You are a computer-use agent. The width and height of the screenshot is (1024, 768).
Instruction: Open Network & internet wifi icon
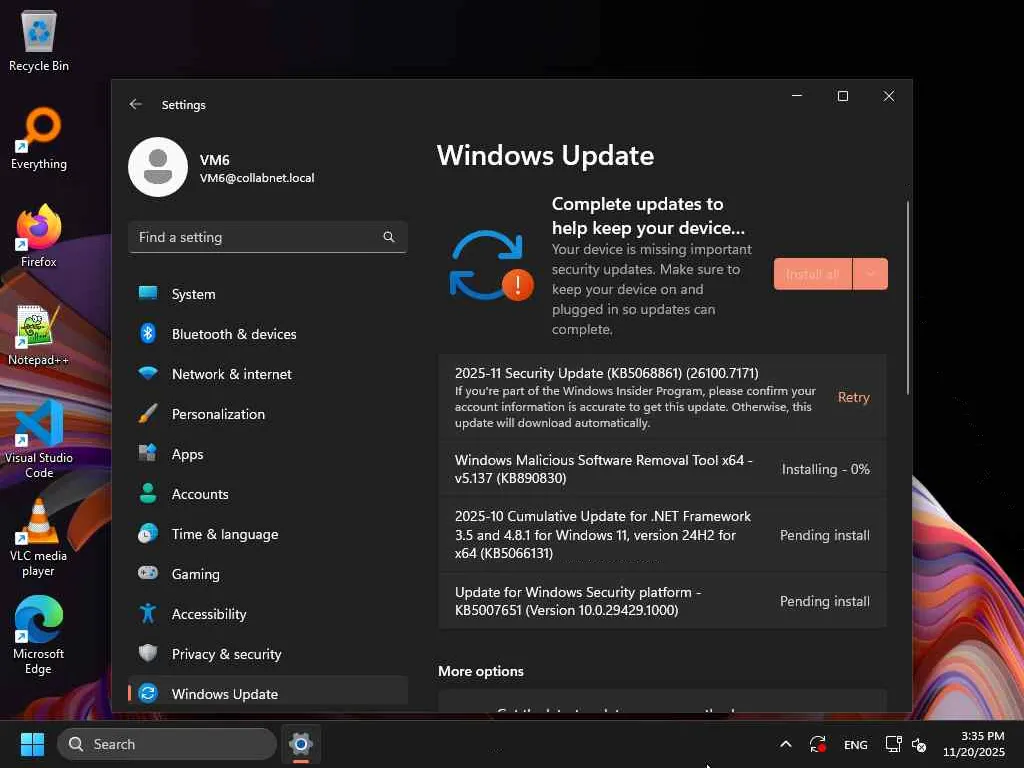pos(148,374)
